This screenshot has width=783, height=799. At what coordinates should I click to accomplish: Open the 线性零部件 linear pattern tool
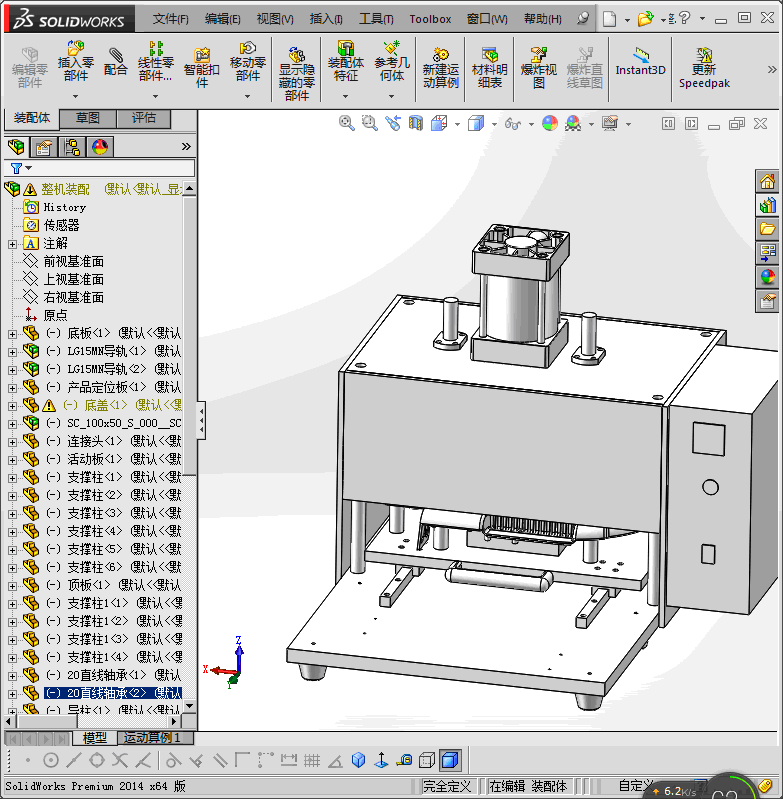(x=155, y=62)
